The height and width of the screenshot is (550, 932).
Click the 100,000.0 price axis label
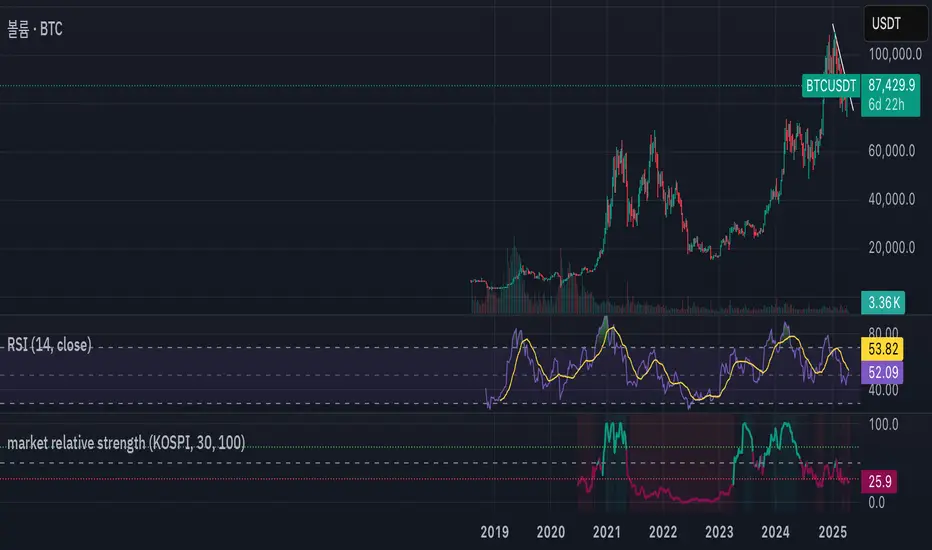point(895,55)
